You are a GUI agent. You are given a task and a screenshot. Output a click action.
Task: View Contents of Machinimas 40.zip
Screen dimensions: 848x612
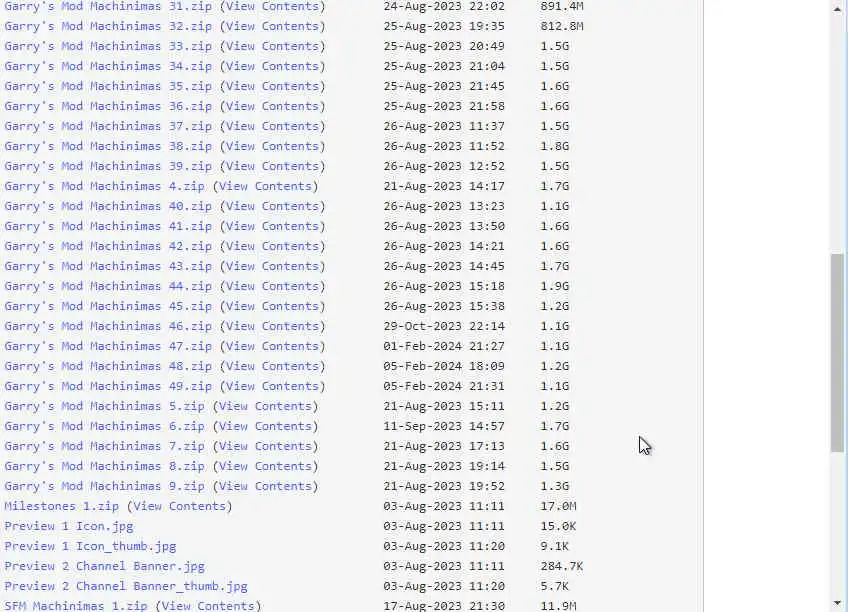[273, 207]
